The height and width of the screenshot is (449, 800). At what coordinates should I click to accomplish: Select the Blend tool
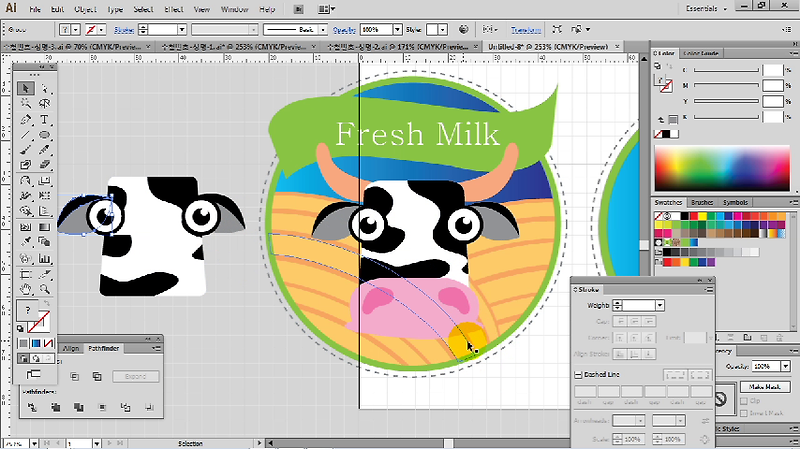(45, 242)
